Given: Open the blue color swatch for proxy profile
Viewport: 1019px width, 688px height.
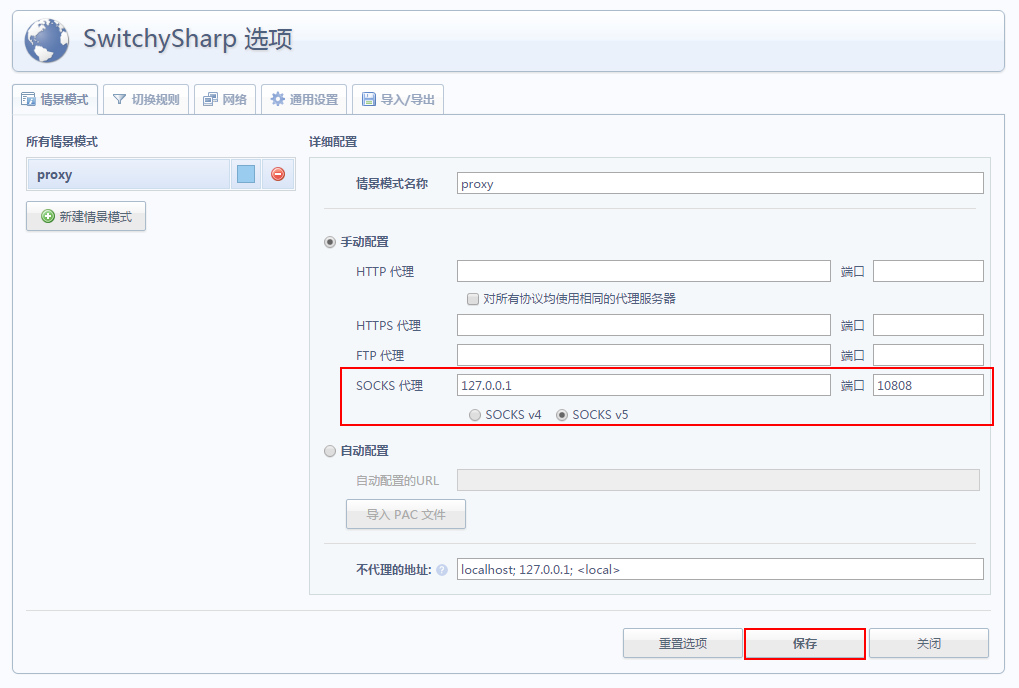Looking at the screenshot, I should 246,174.
